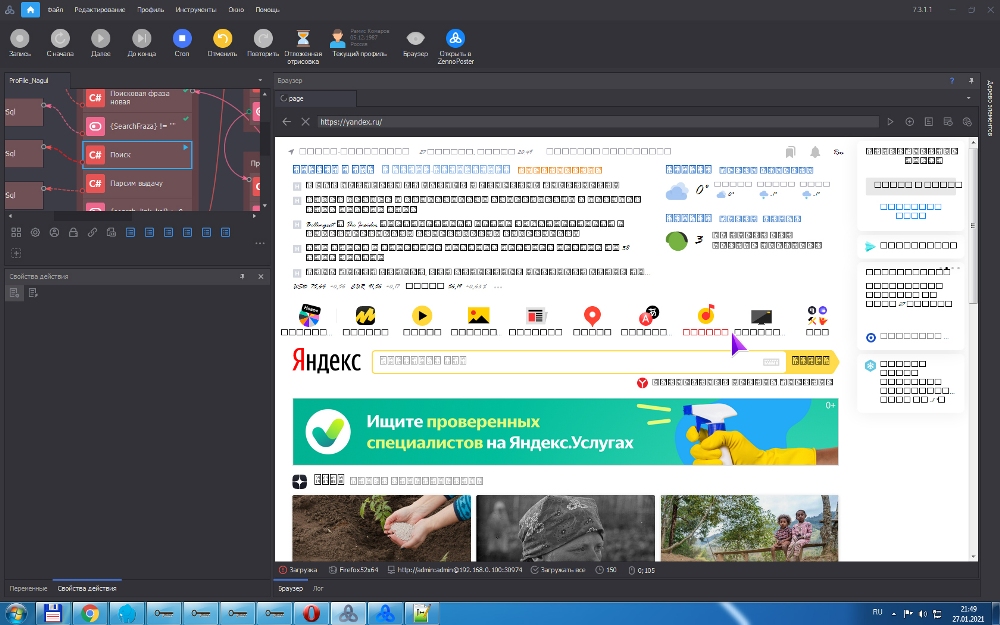Click the plus-square add icon
This screenshot has width=1000, height=625.
(x=16, y=253)
